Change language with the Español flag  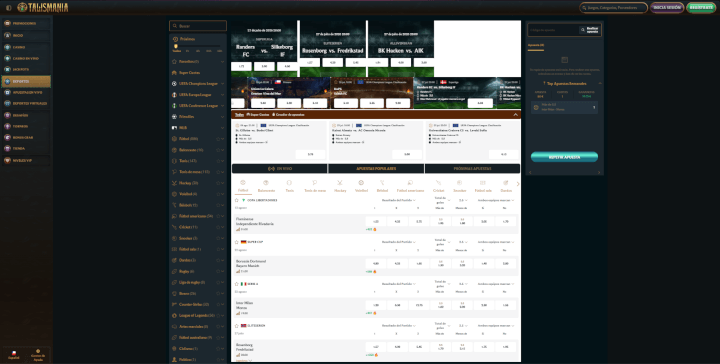pos(14,355)
